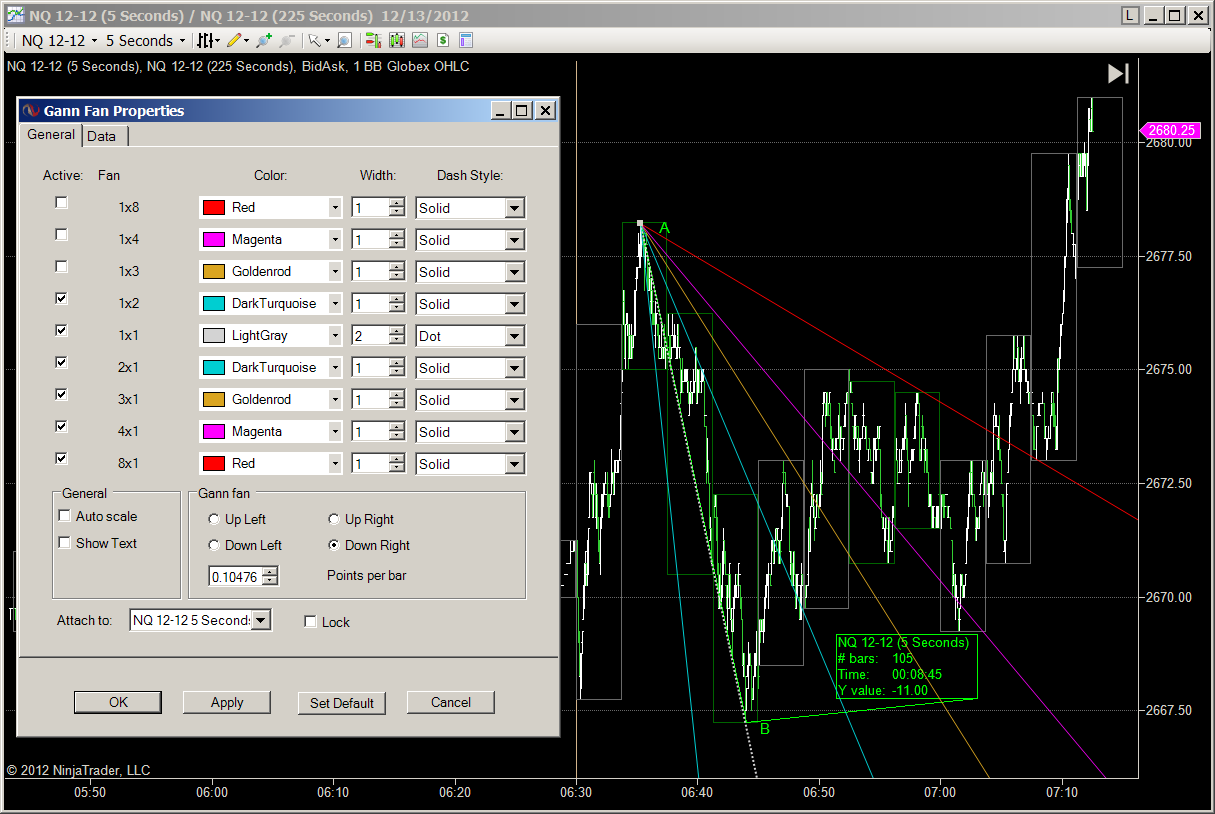Enable the 1x4 fan checkbox
The image size is (1215, 814).
click(62, 234)
